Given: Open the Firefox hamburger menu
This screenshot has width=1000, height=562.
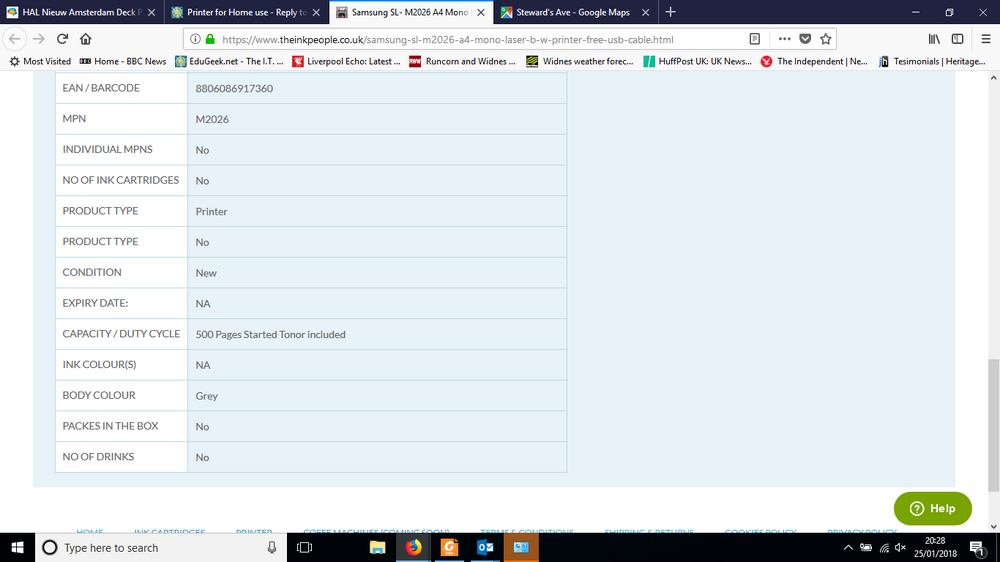Looking at the screenshot, I should [985, 39].
